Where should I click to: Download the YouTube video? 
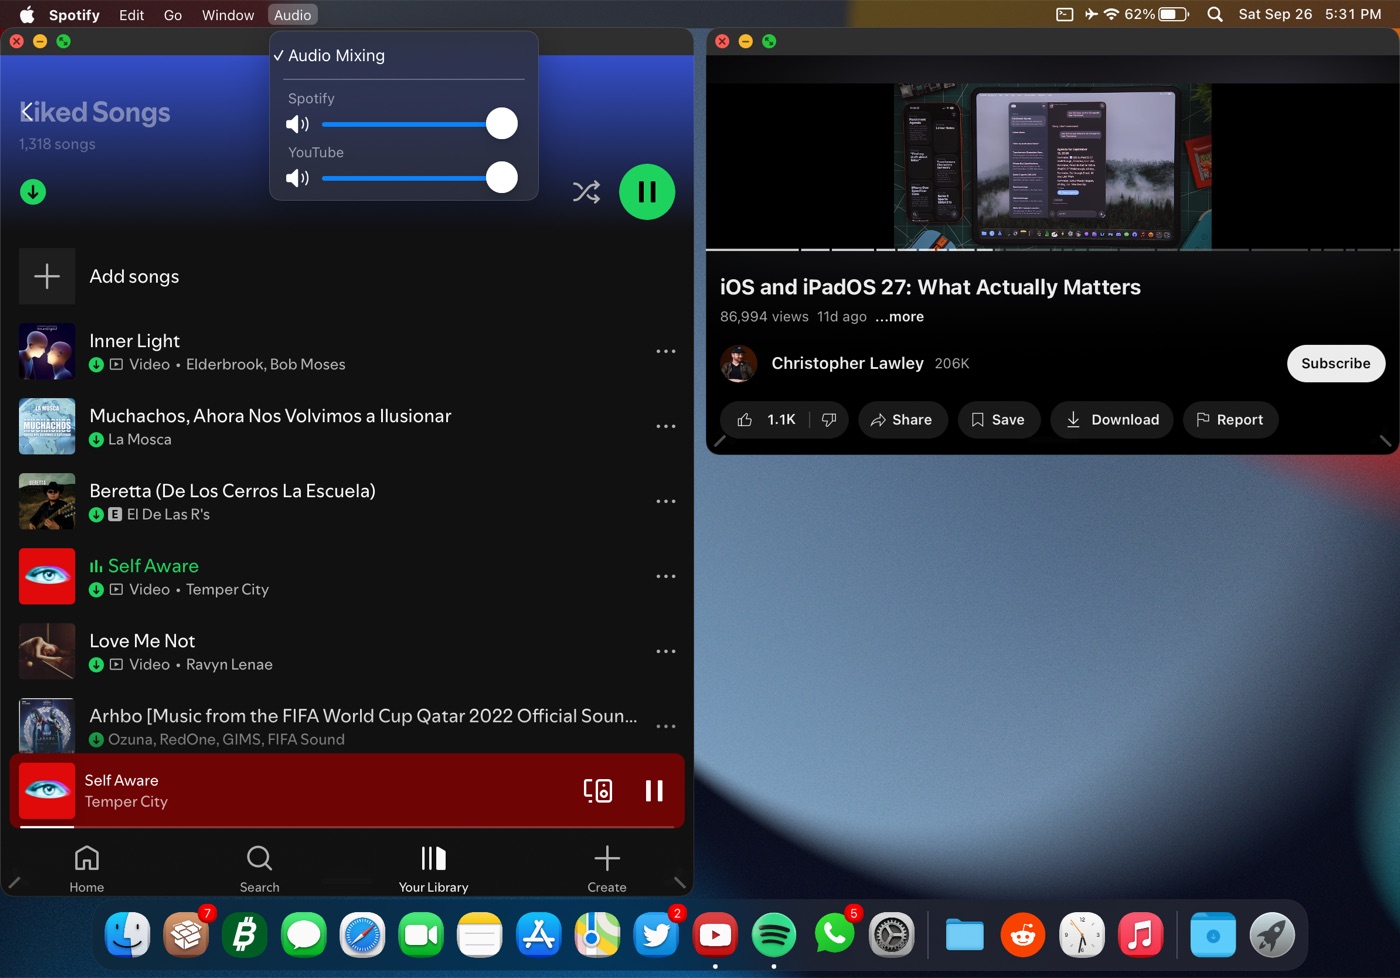tap(1112, 419)
